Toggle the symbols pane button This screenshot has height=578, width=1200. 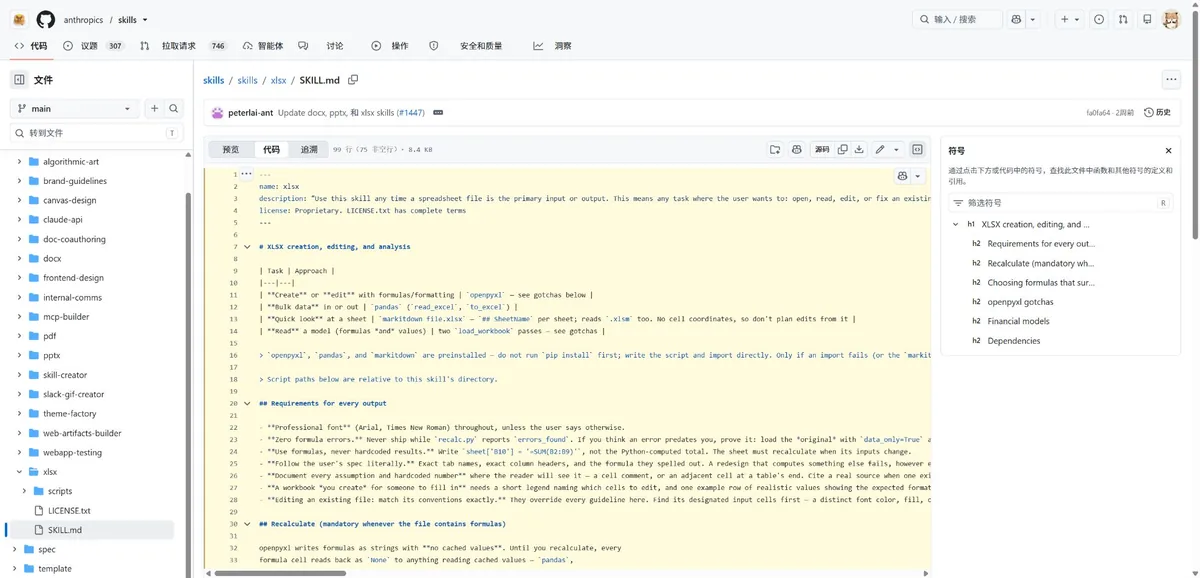917,150
